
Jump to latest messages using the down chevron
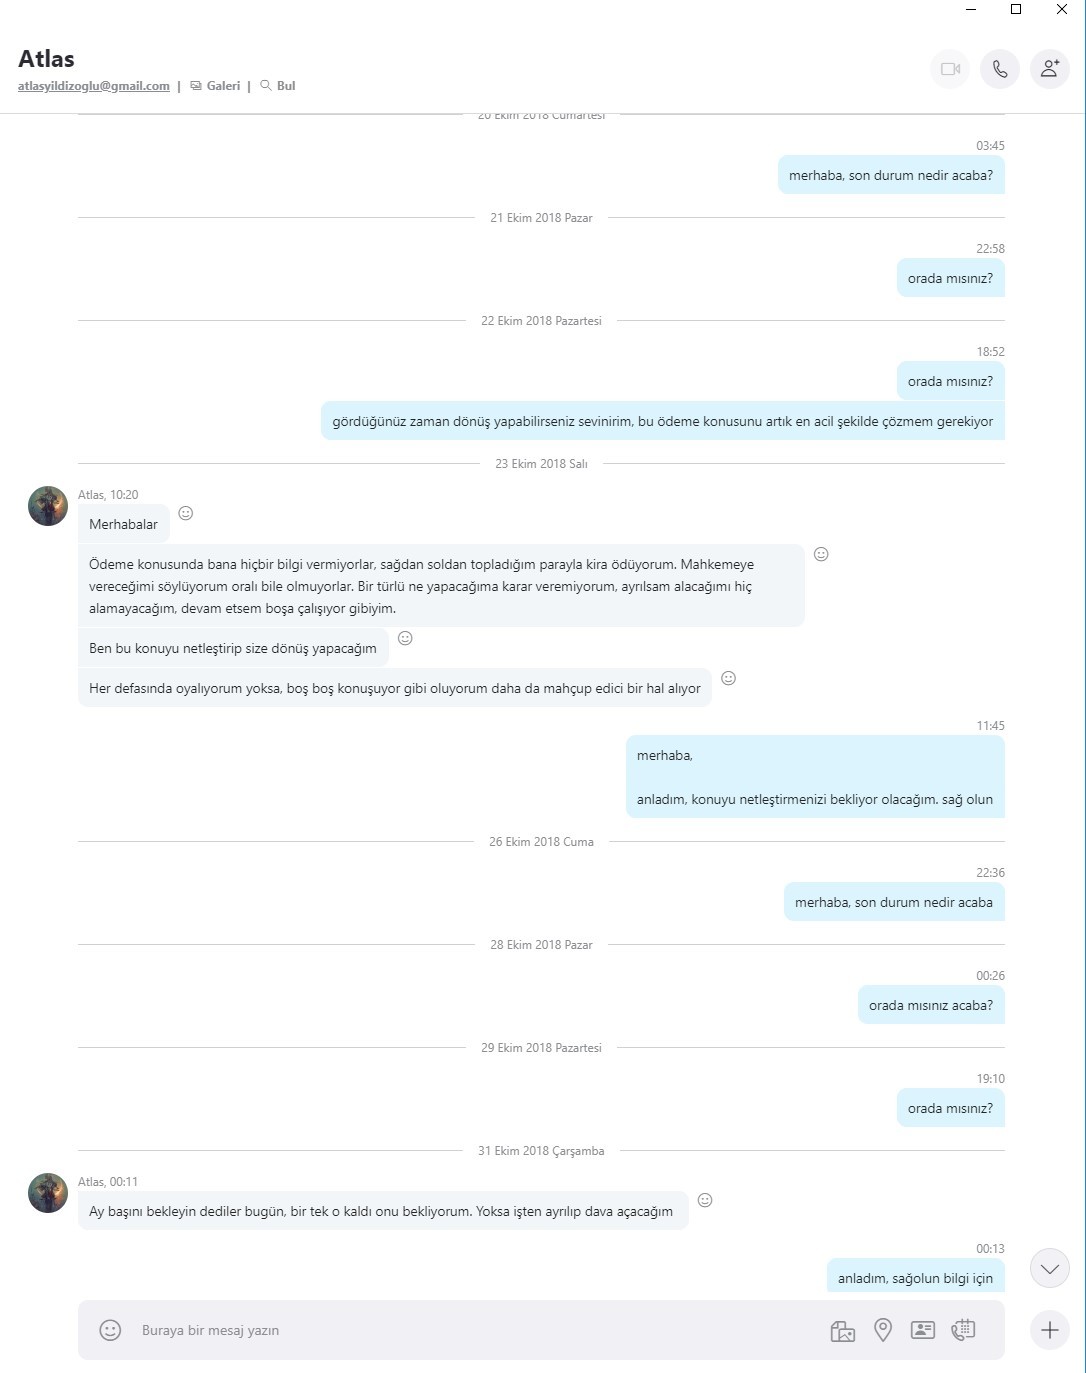click(1050, 1269)
